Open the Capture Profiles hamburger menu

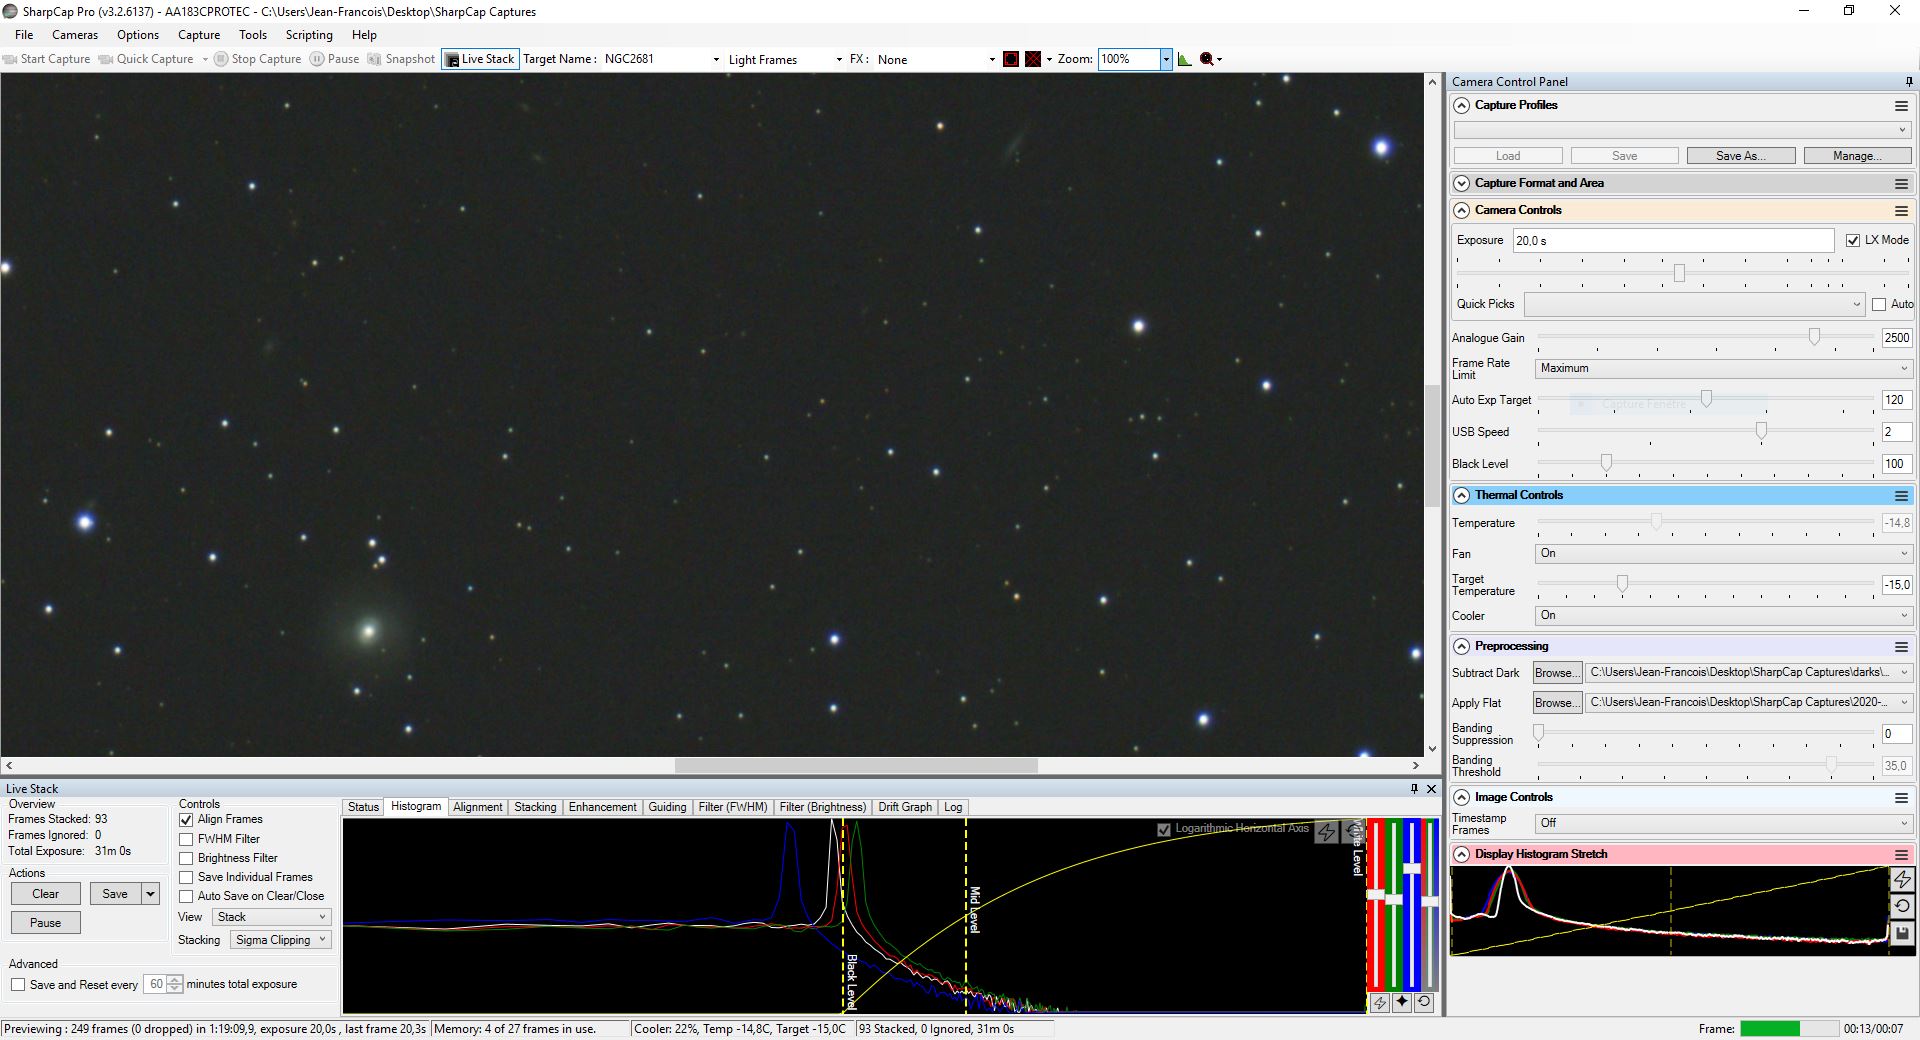[1901, 105]
